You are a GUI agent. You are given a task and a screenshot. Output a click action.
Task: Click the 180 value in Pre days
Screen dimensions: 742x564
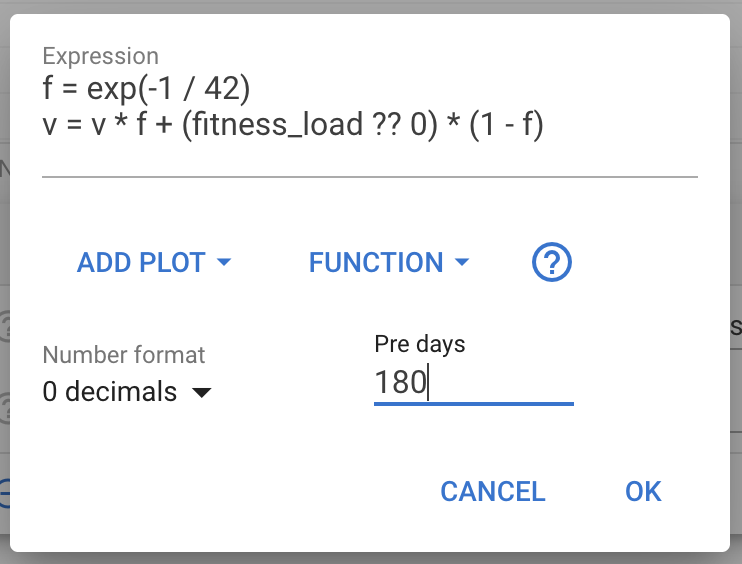tap(400, 383)
